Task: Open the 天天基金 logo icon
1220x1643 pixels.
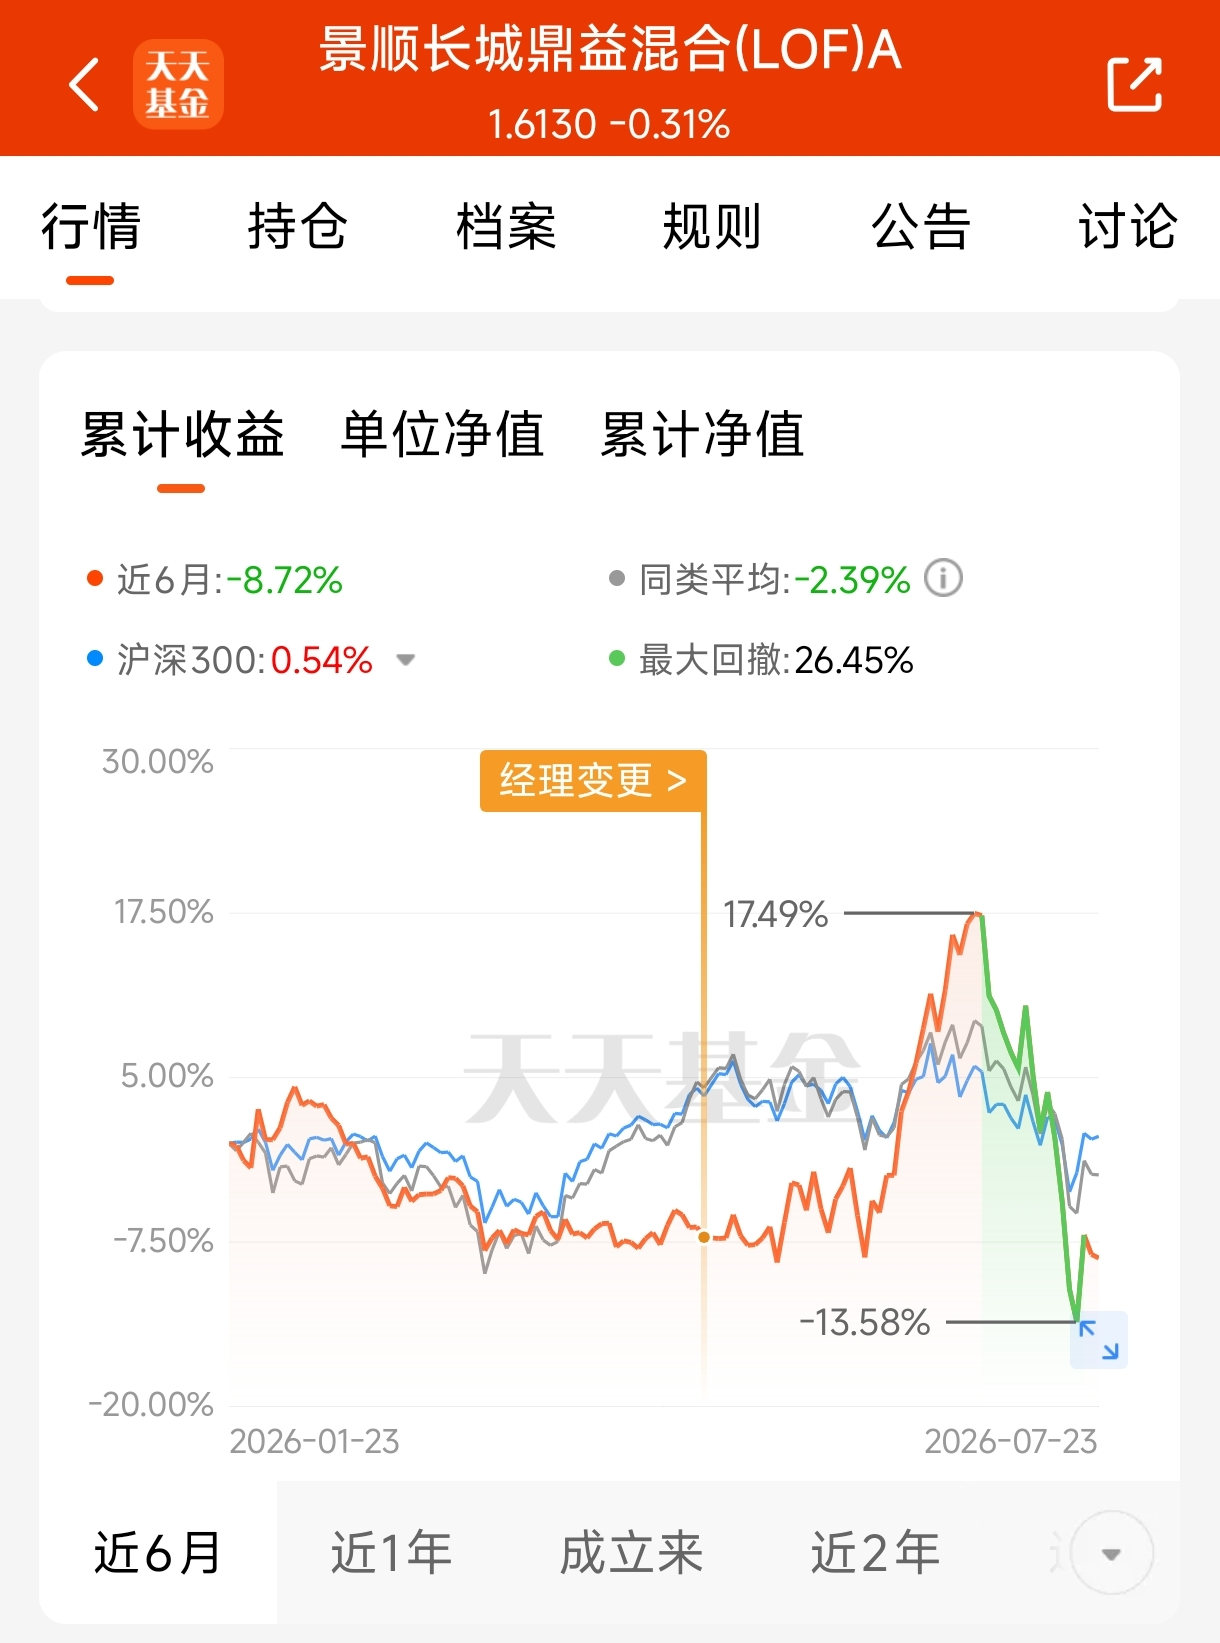Action: point(178,84)
